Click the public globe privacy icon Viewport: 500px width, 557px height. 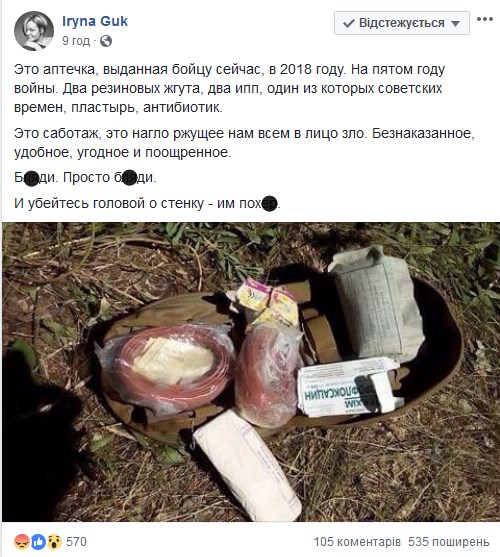coord(106,41)
